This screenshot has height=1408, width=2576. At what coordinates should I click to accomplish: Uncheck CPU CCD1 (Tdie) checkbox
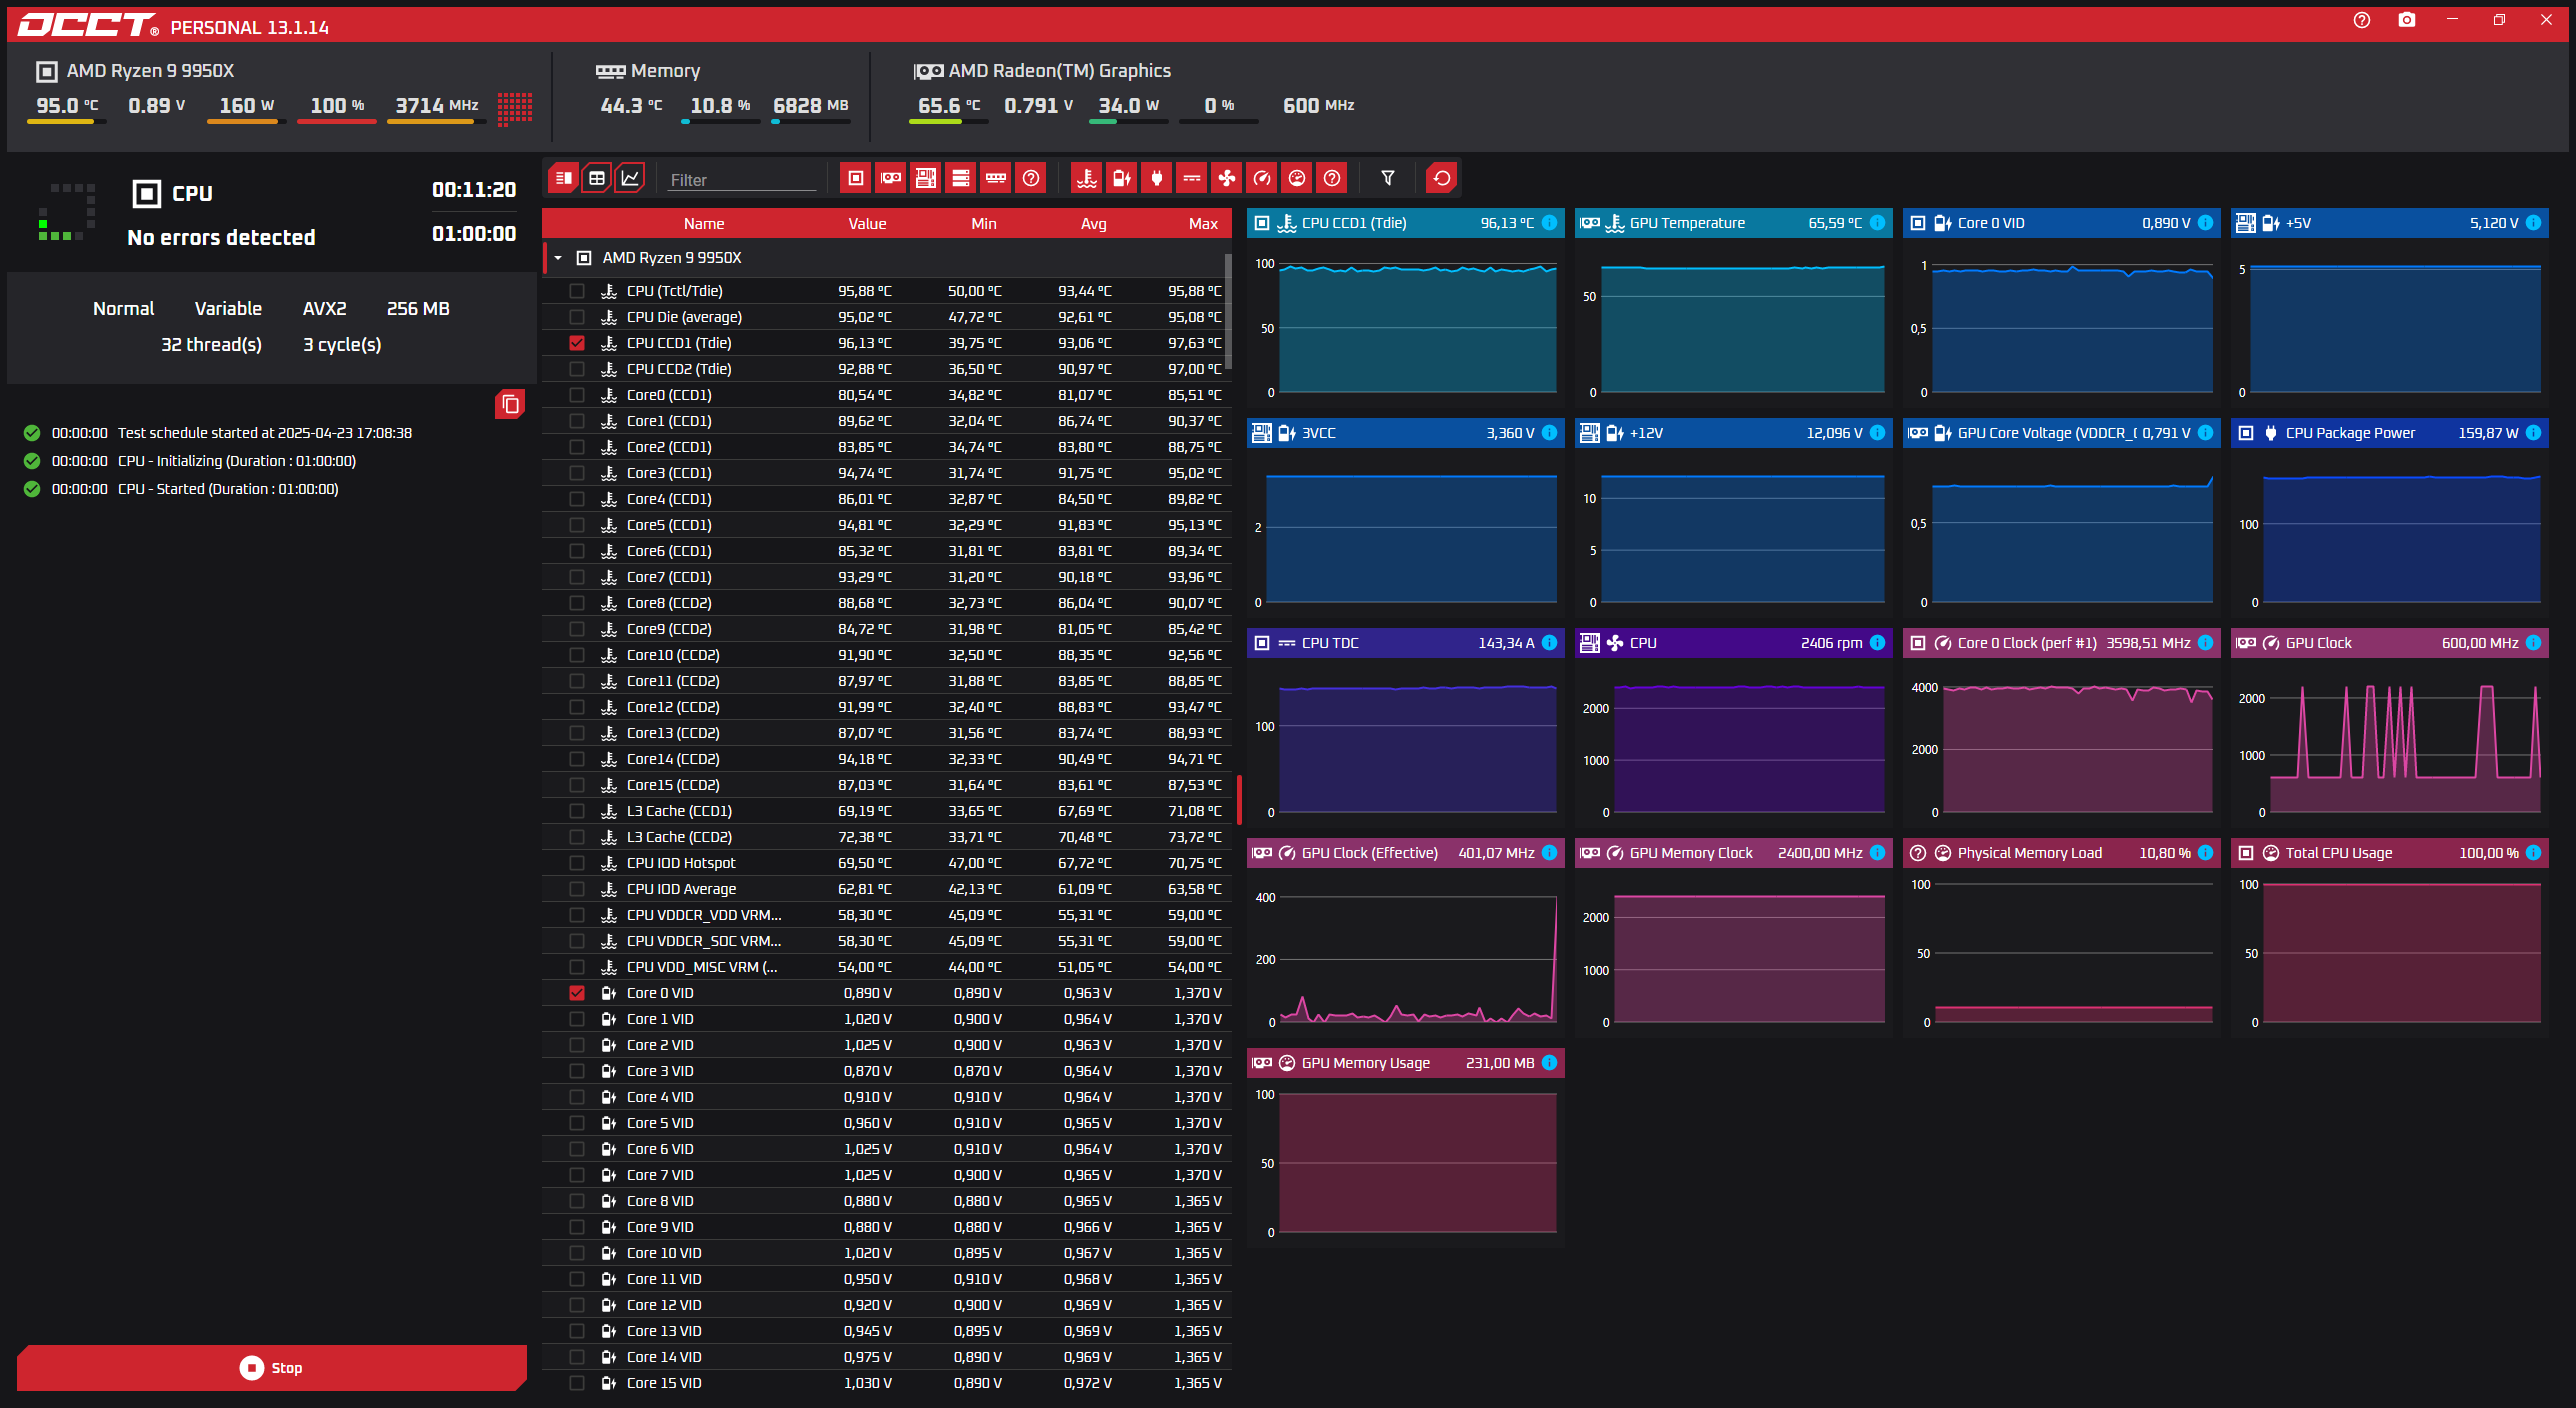[x=577, y=343]
